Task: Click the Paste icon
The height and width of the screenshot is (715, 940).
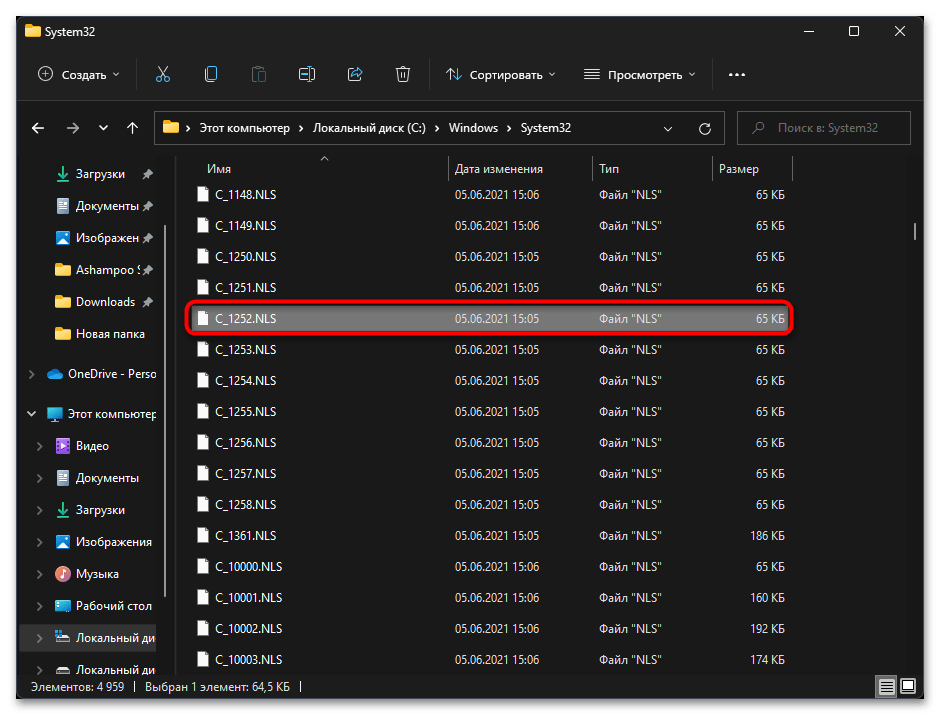Action: 258,74
